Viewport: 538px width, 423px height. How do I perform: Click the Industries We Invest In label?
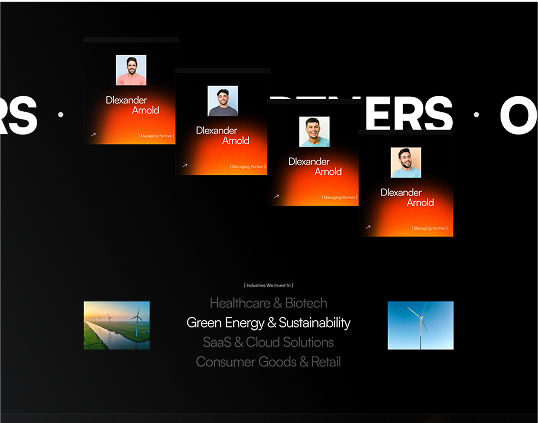[268, 285]
